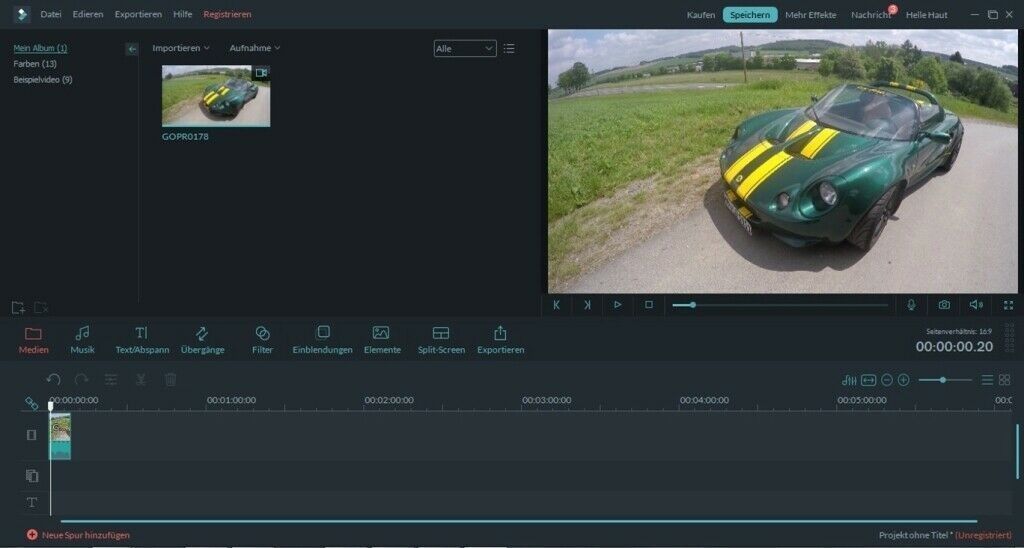
Task: Open the Hilfe menu
Action: click(x=182, y=15)
